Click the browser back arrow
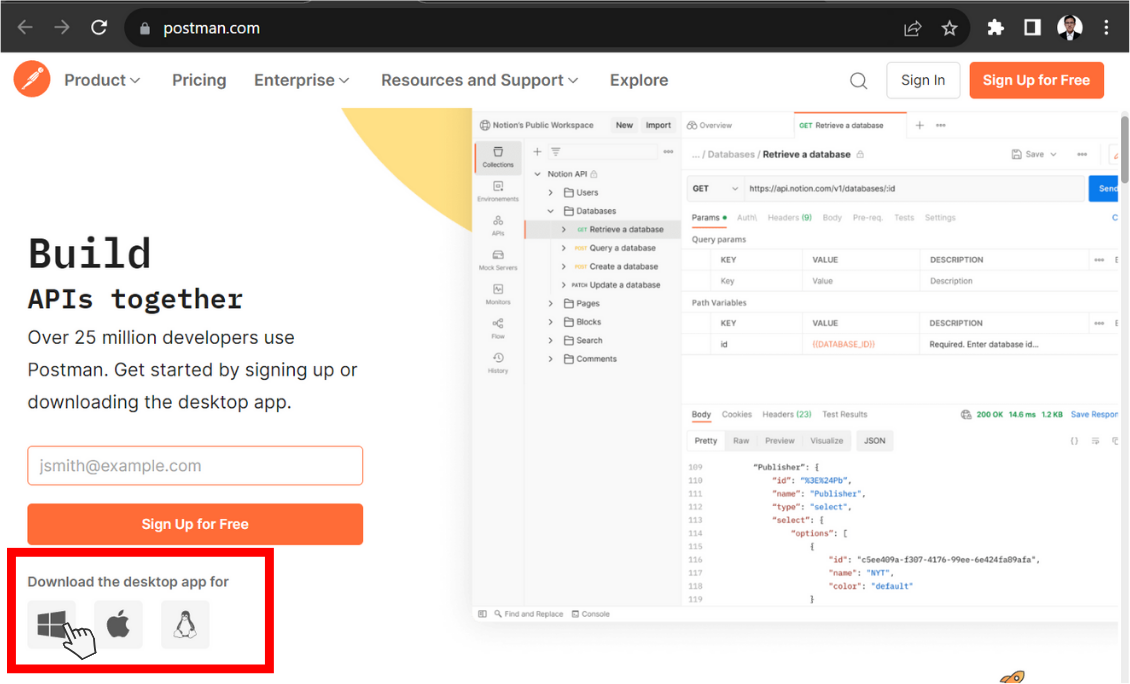The width and height of the screenshot is (1130, 684). click(x=25, y=27)
